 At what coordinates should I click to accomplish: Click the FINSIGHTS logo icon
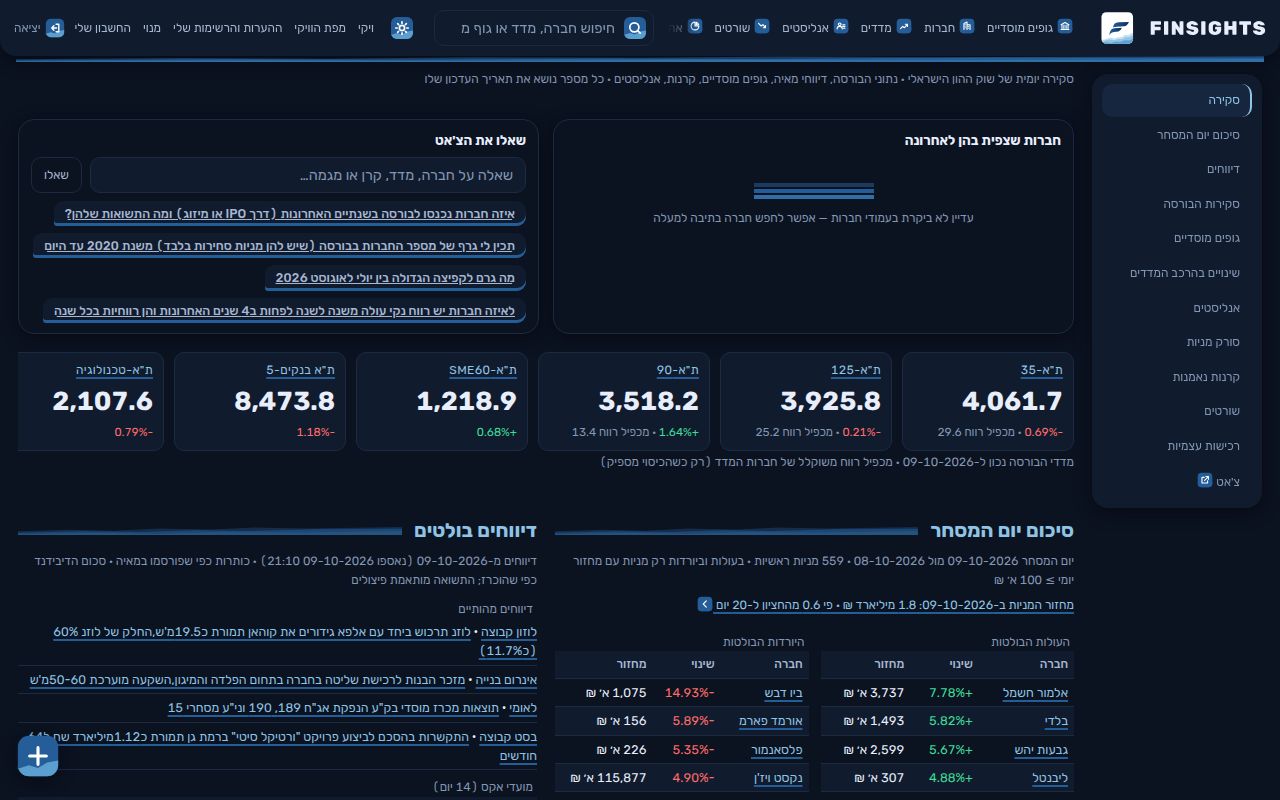tap(1117, 28)
